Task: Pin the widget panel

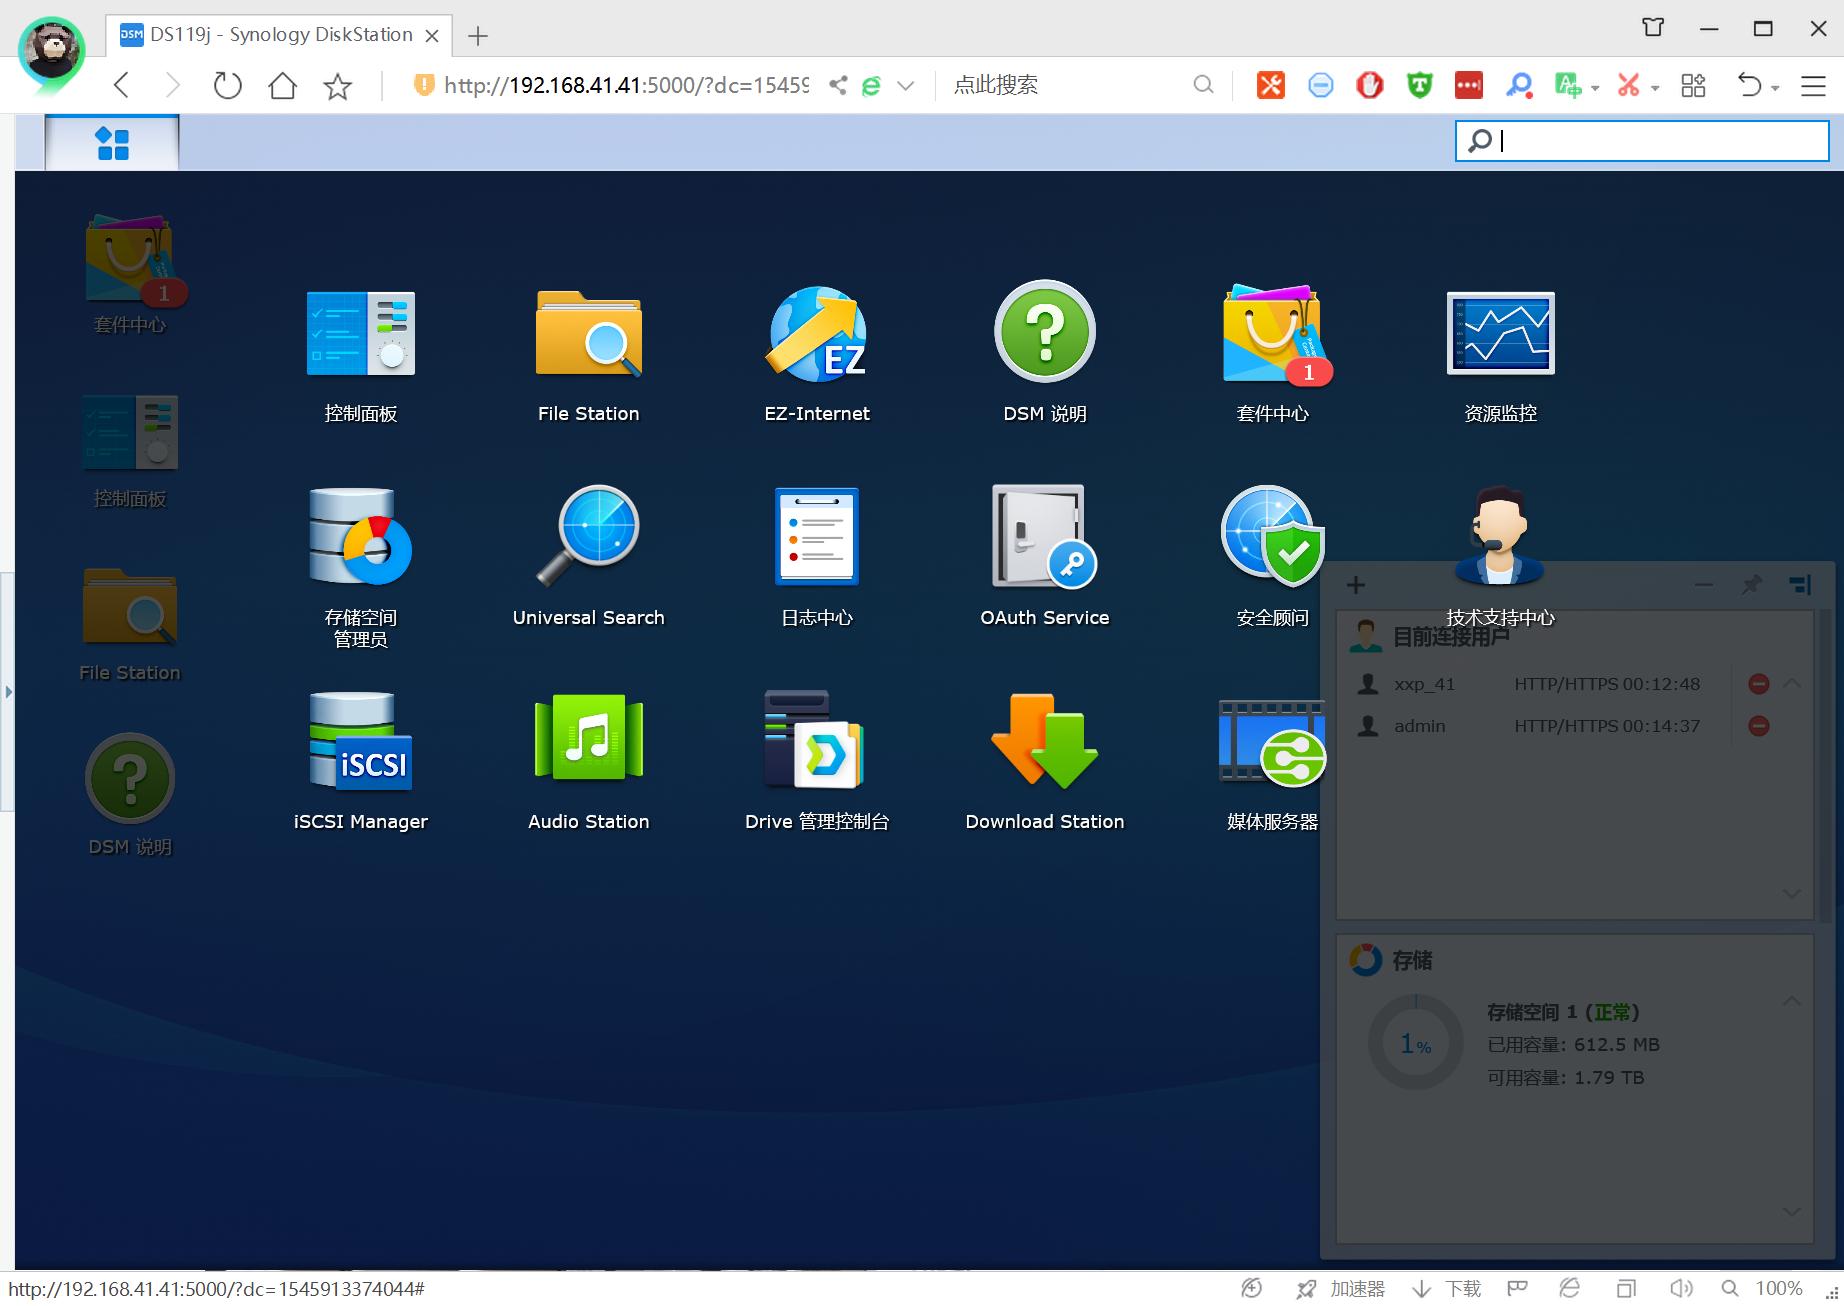Action: pyautogui.click(x=1752, y=585)
